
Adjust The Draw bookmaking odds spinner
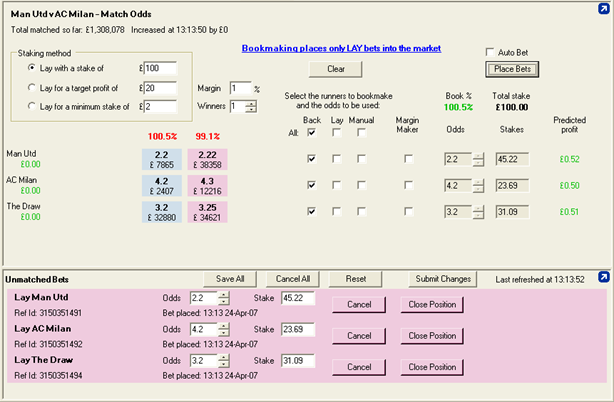tap(478, 212)
